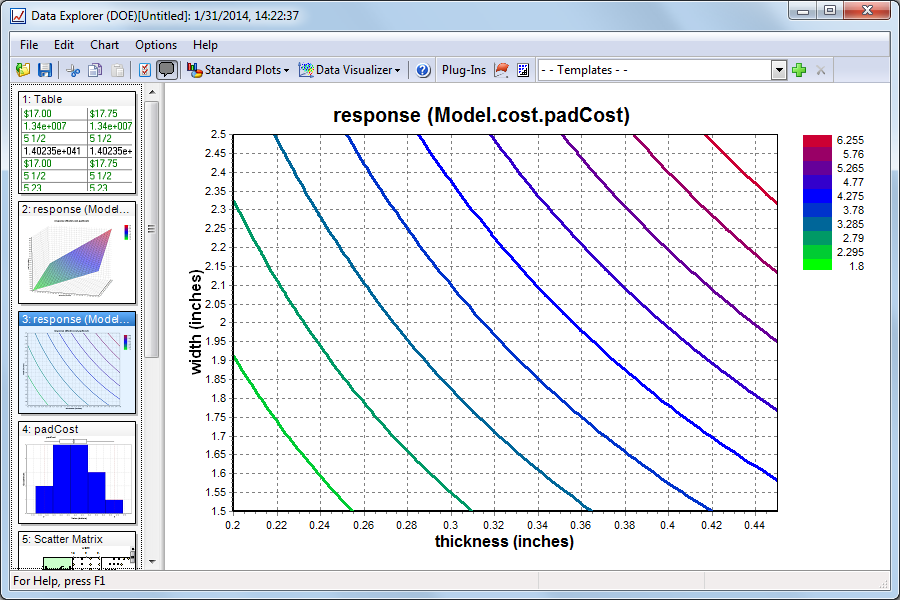Open the Chart menu

point(104,45)
